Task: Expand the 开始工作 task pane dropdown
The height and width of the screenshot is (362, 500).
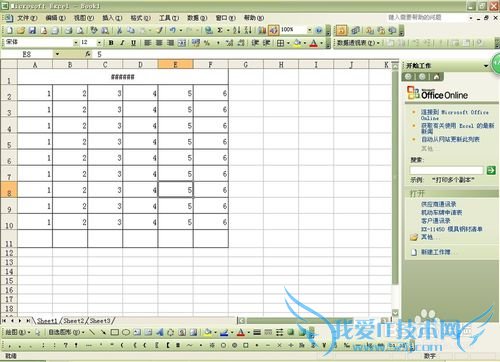Action: (486, 66)
